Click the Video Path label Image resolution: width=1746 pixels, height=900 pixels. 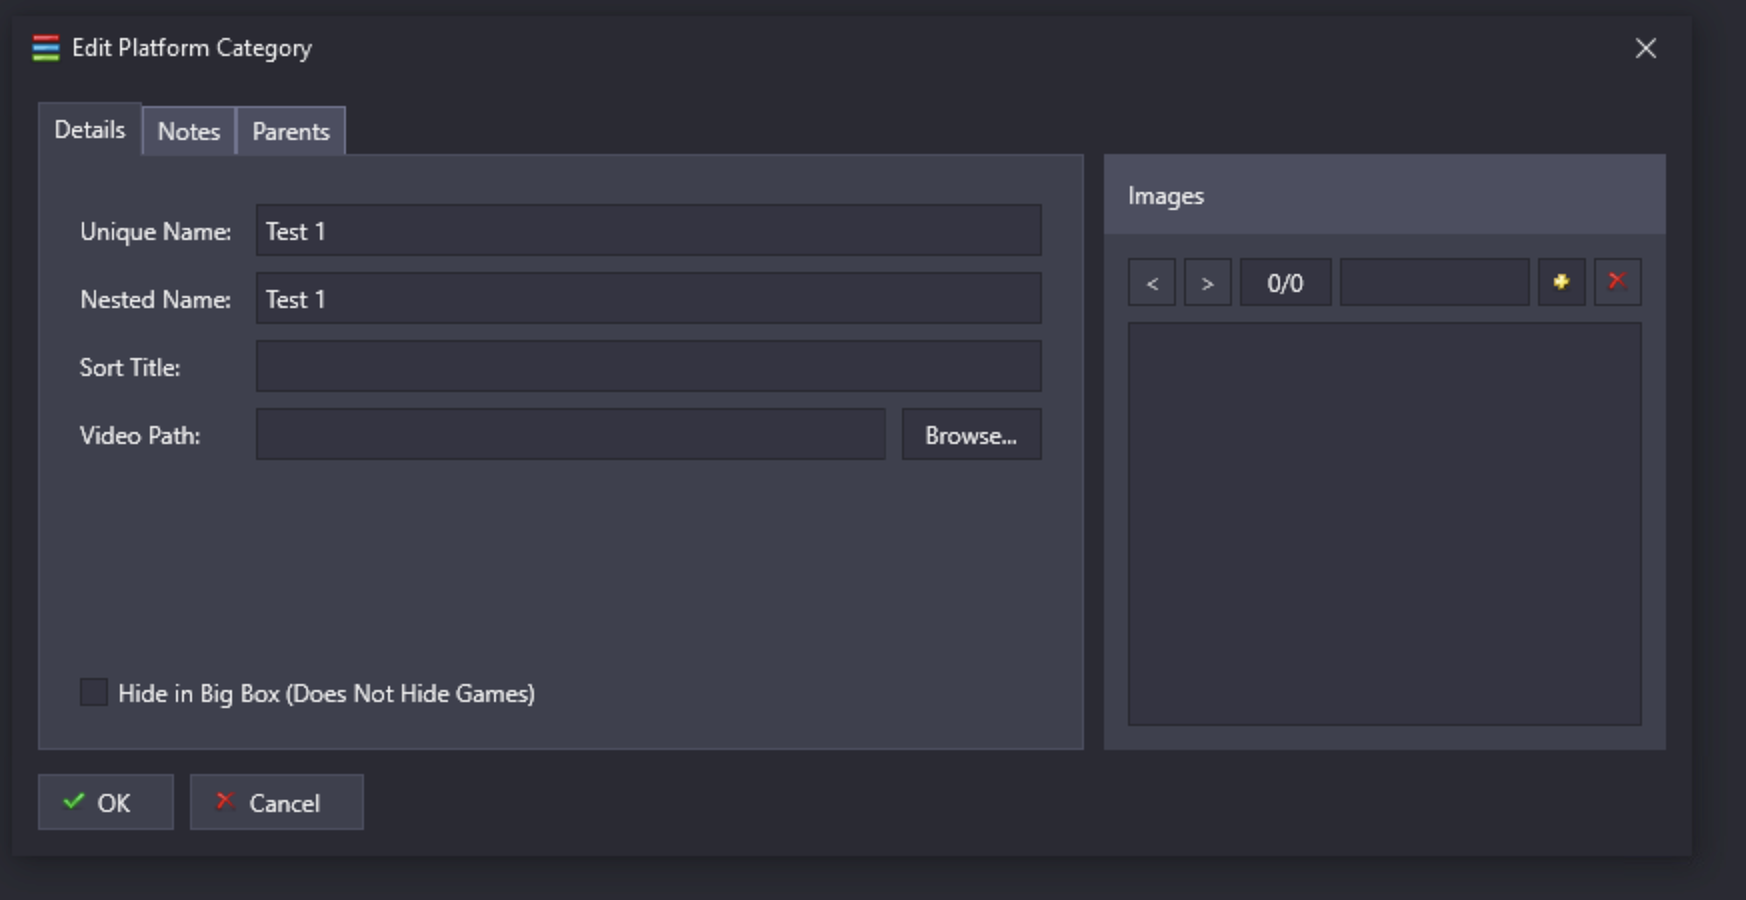pos(140,436)
